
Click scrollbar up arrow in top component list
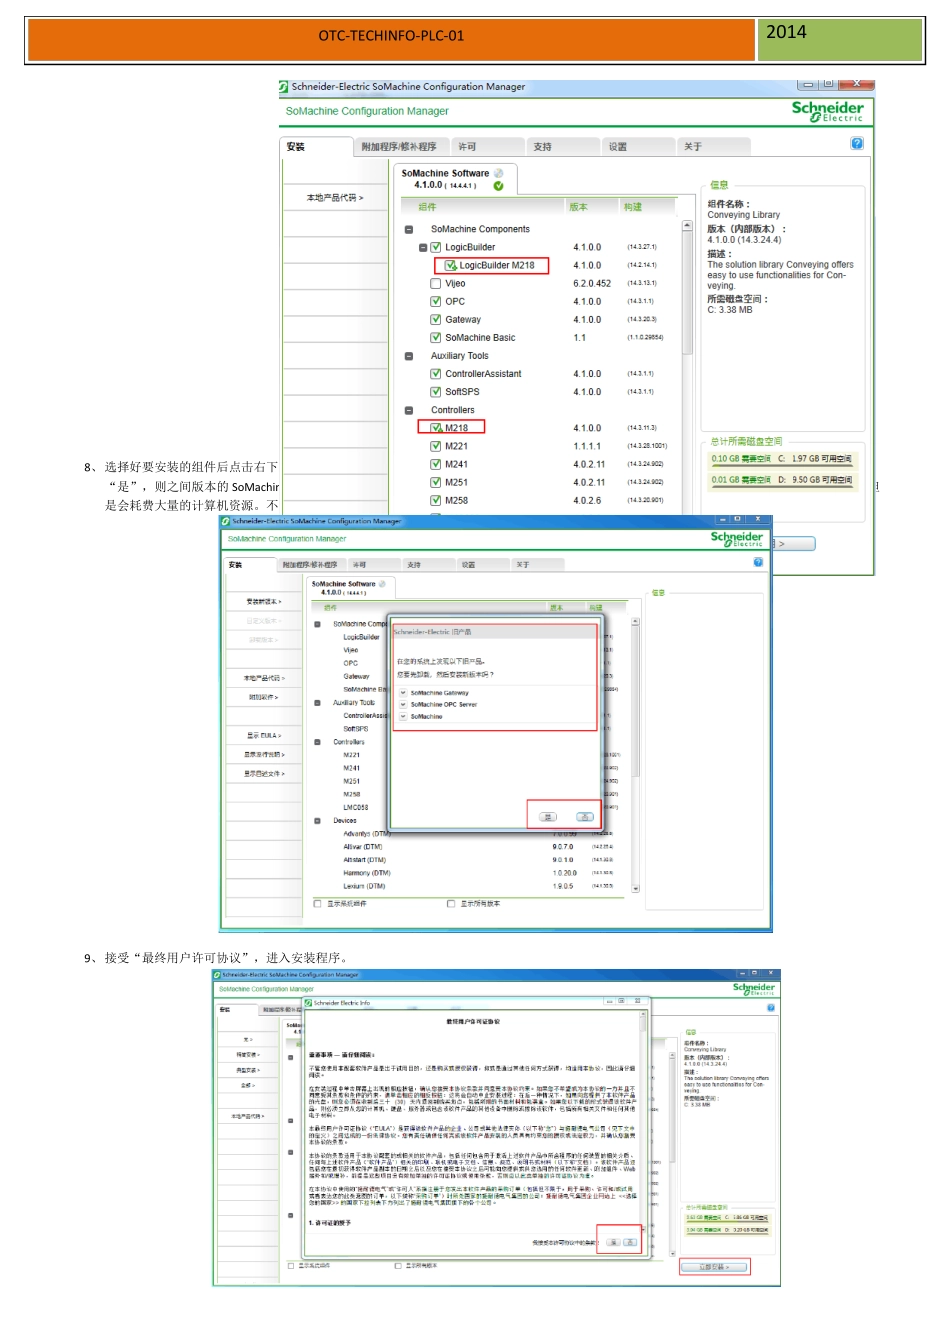click(x=687, y=226)
